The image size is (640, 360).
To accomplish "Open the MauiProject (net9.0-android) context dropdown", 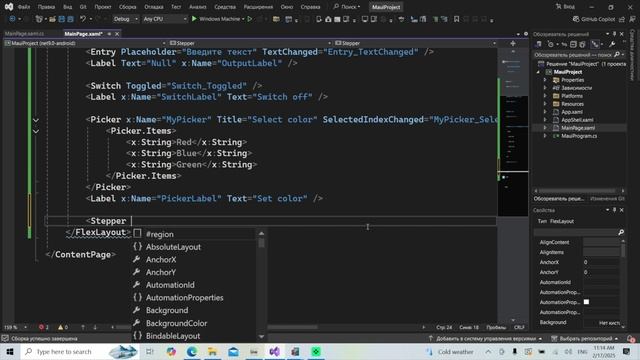I will (x=86, y=43).
